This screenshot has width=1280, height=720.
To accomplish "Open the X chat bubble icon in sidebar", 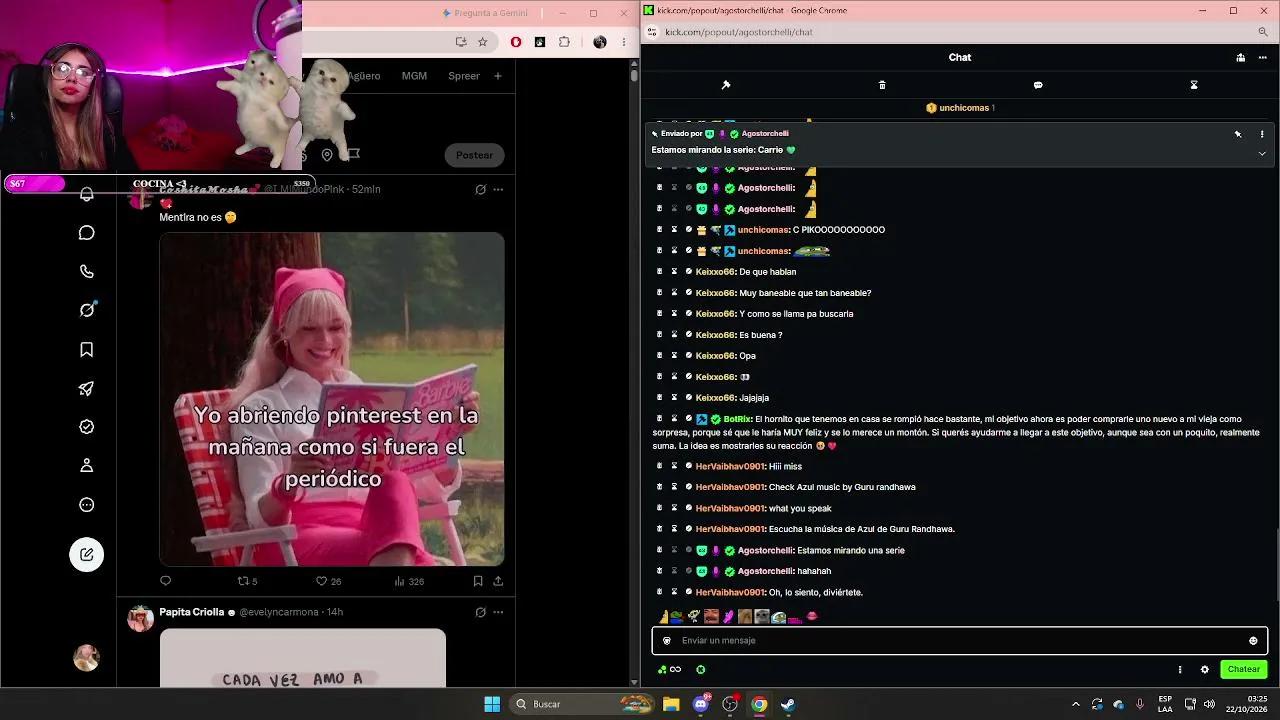I will [x=87, y=233].
